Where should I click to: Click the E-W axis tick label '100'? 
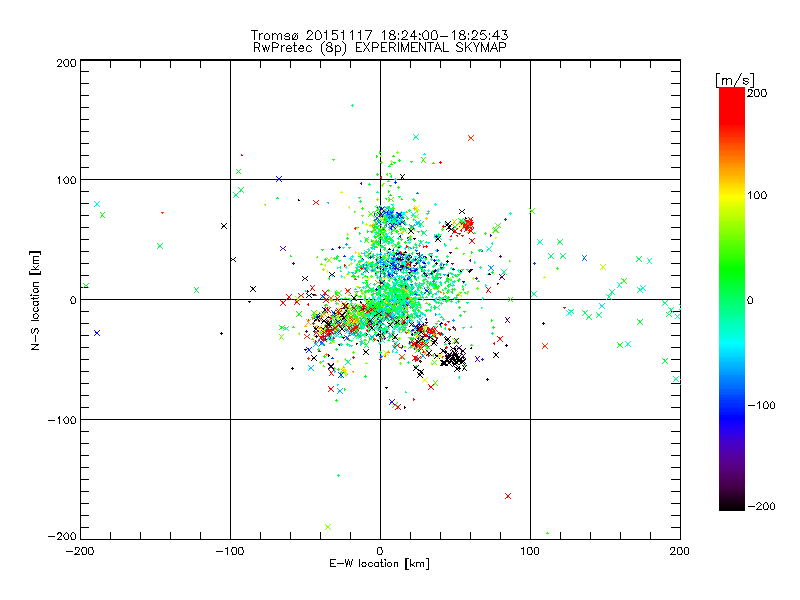point(530,551)
